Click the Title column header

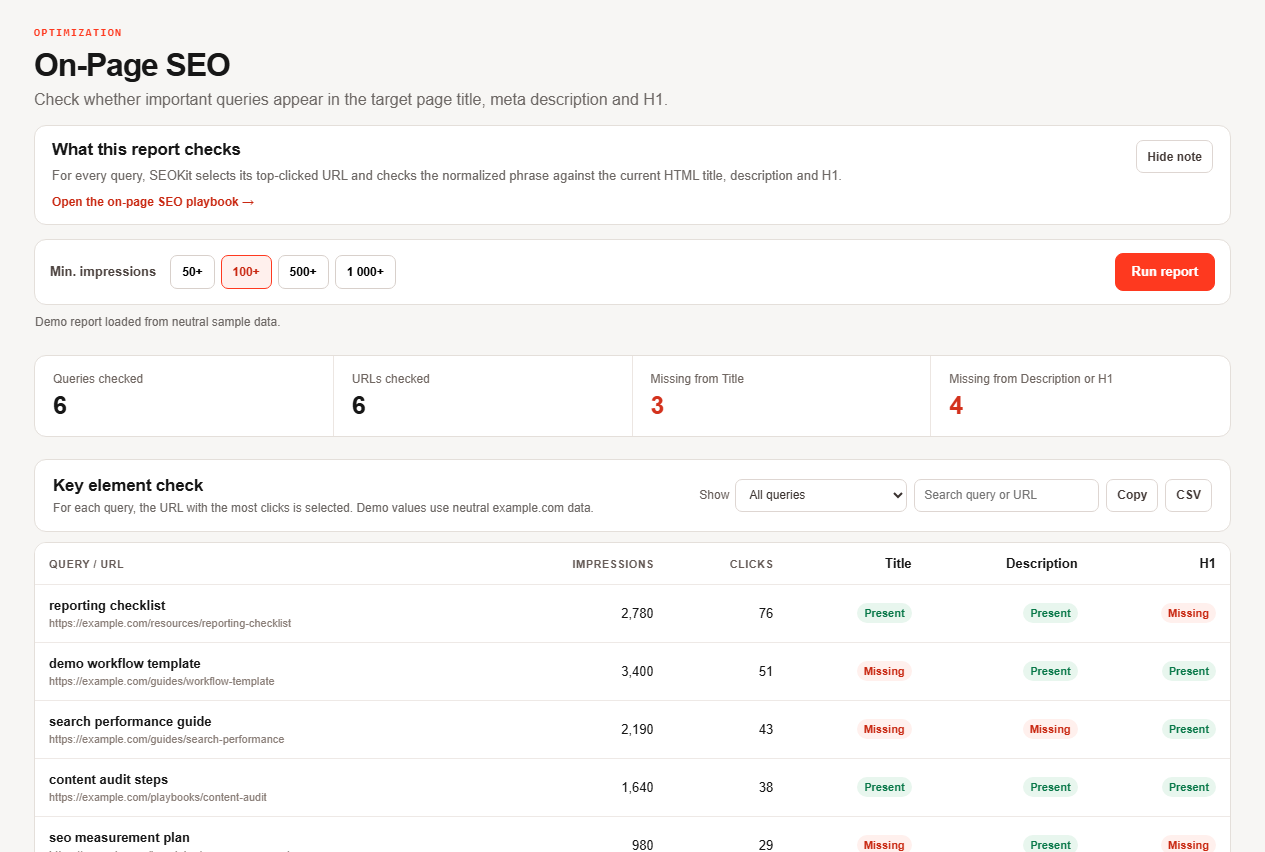point(898,564)
